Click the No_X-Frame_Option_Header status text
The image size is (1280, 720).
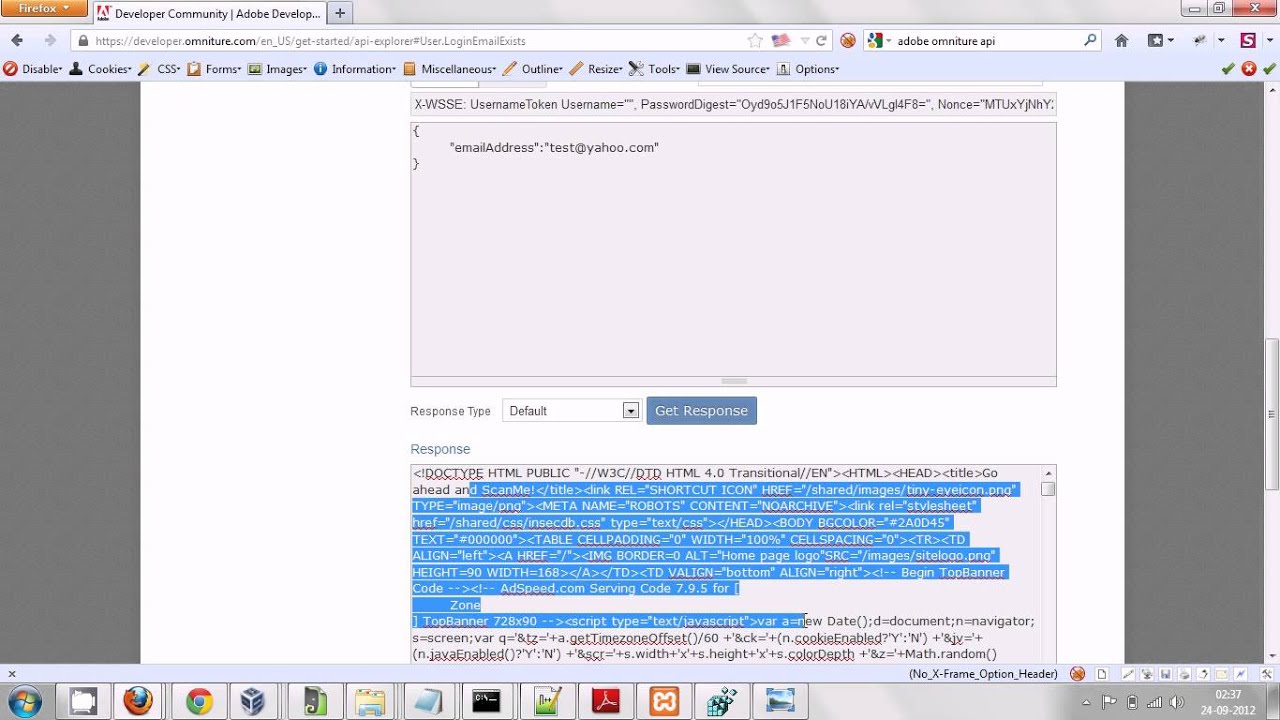coord(983,674)
